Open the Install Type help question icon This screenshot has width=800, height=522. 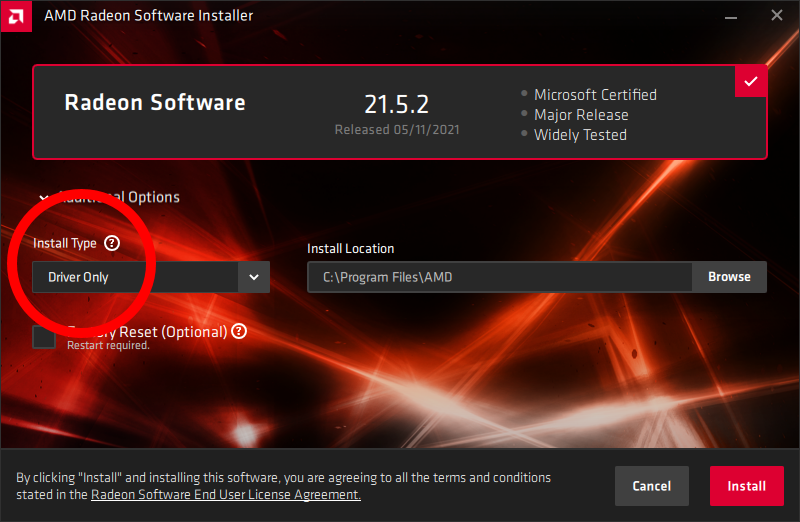[x=112, y=243]
